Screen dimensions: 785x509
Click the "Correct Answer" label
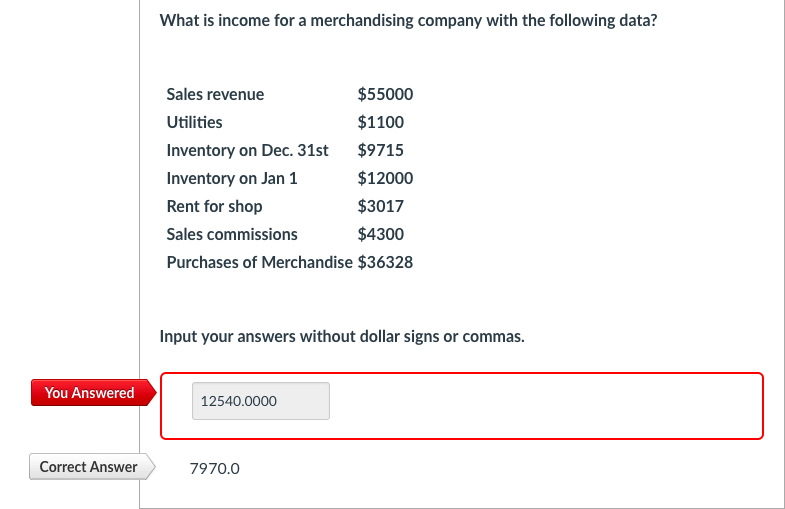pyautogui.click(x=89, y=467)
